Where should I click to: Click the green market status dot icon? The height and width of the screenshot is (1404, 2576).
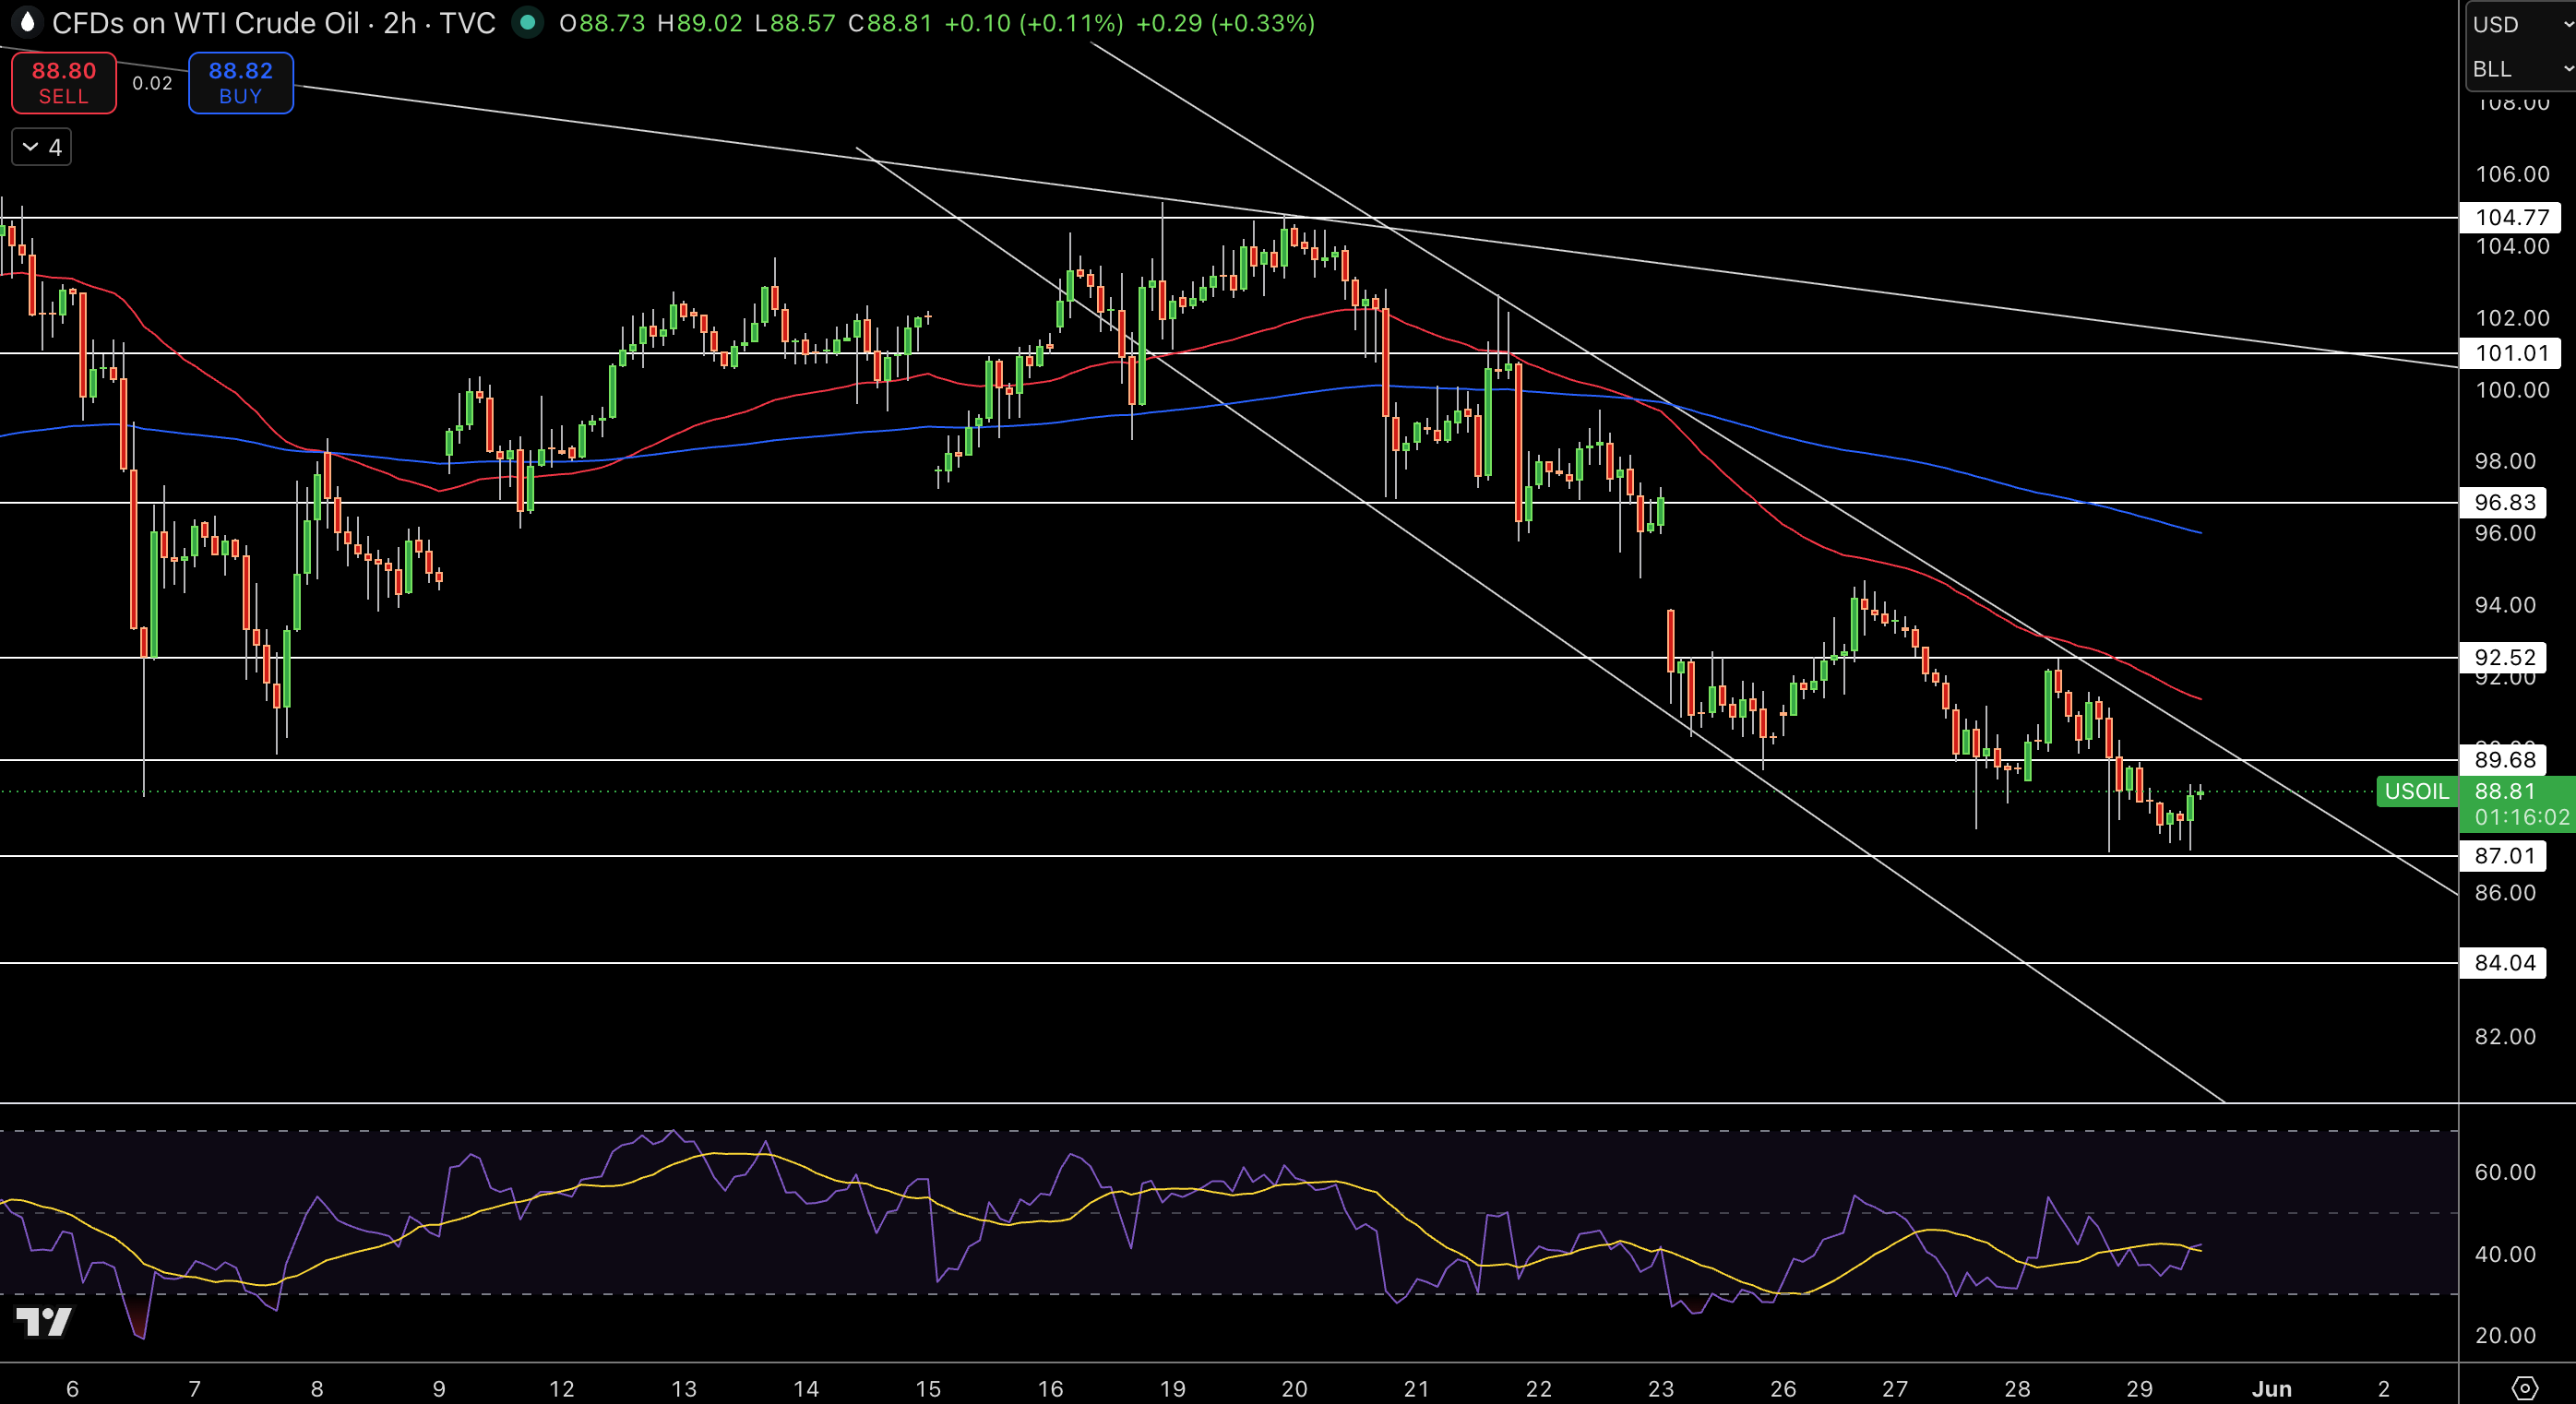(527, 23)
